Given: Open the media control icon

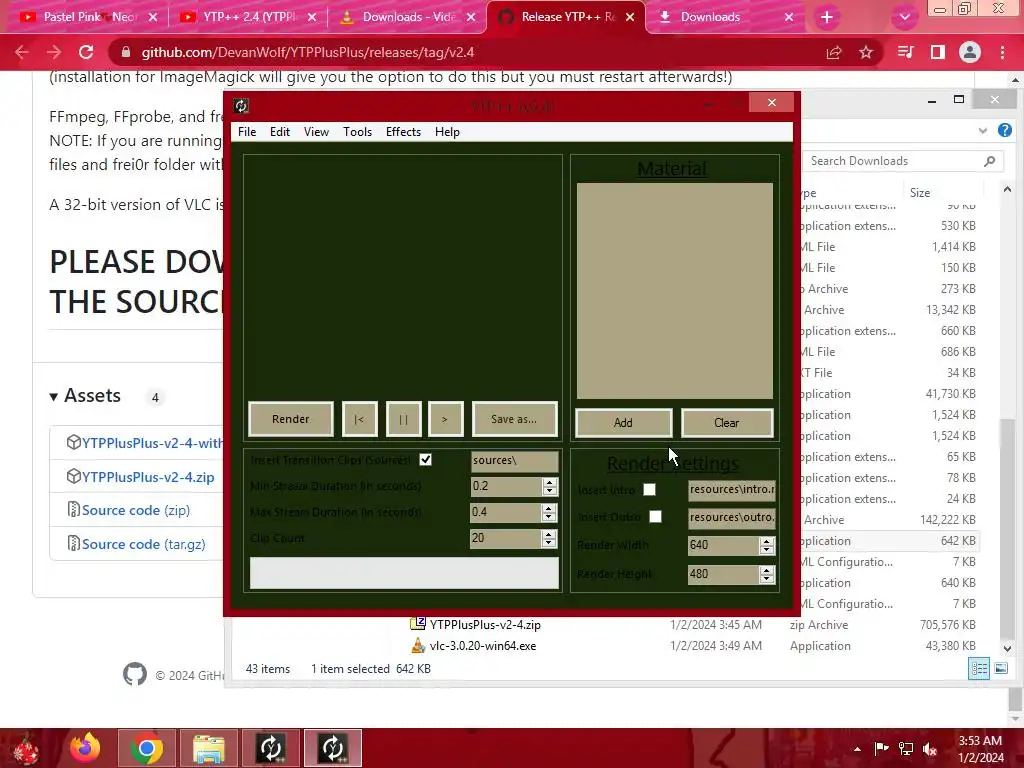Looking at the screenshot, I should pos(905,52).
